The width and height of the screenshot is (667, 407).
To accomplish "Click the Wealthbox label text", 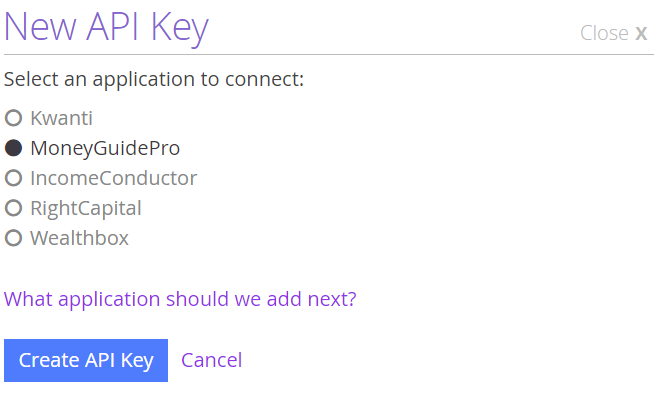I will coord(80,238).
